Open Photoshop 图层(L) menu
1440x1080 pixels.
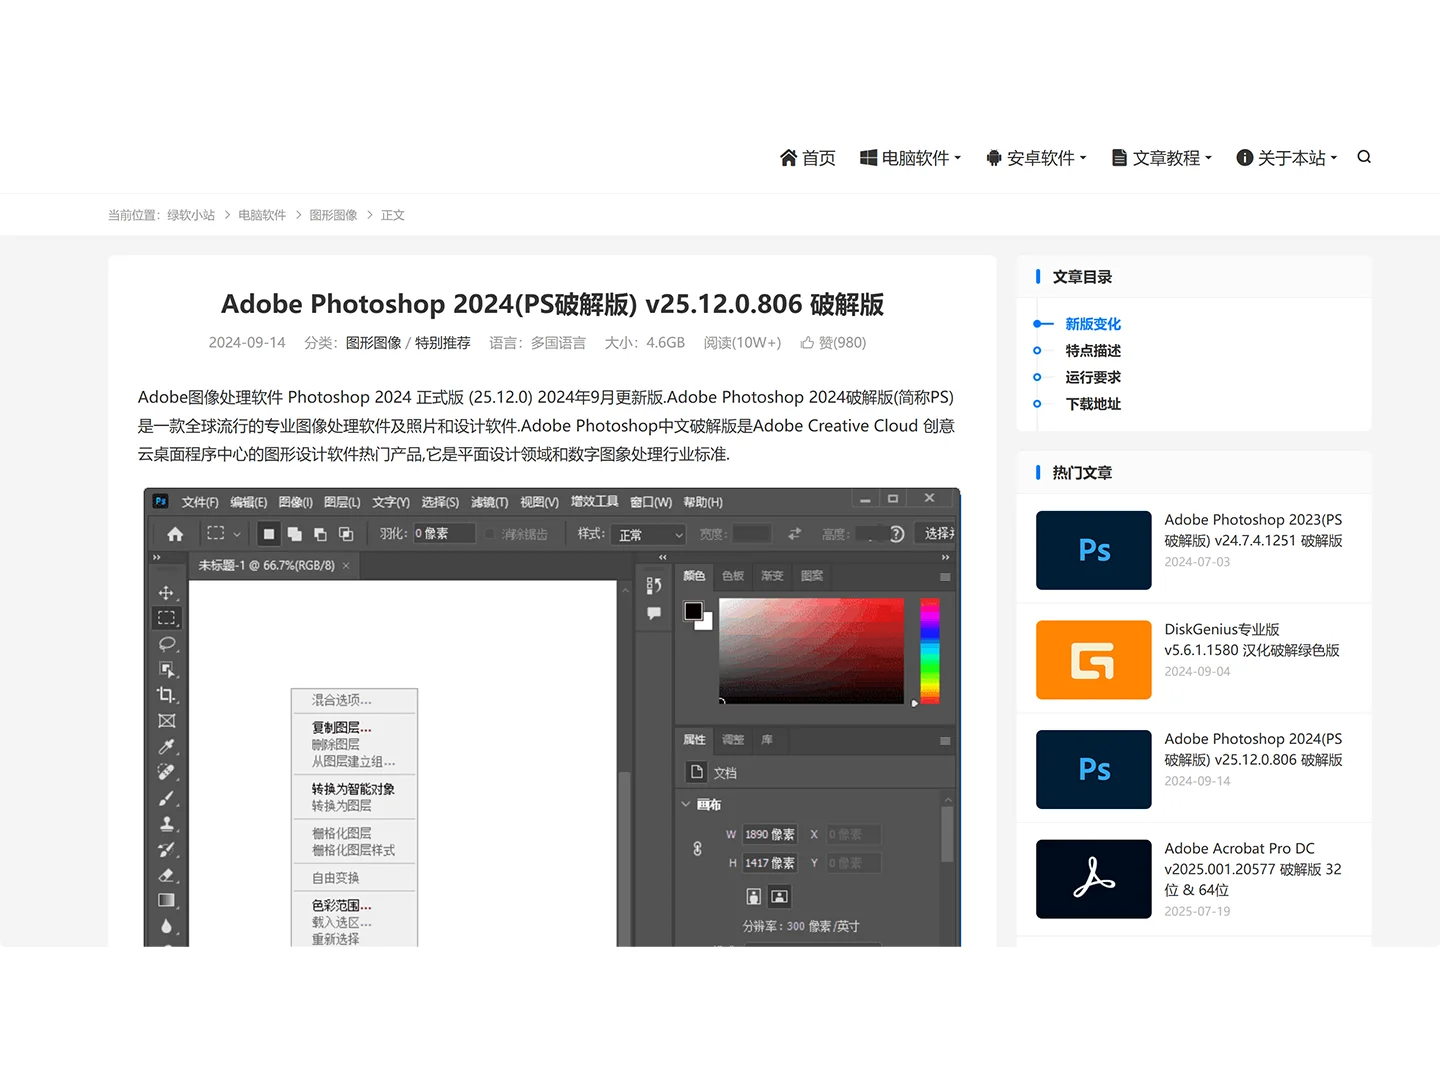(x=343, y=502)
